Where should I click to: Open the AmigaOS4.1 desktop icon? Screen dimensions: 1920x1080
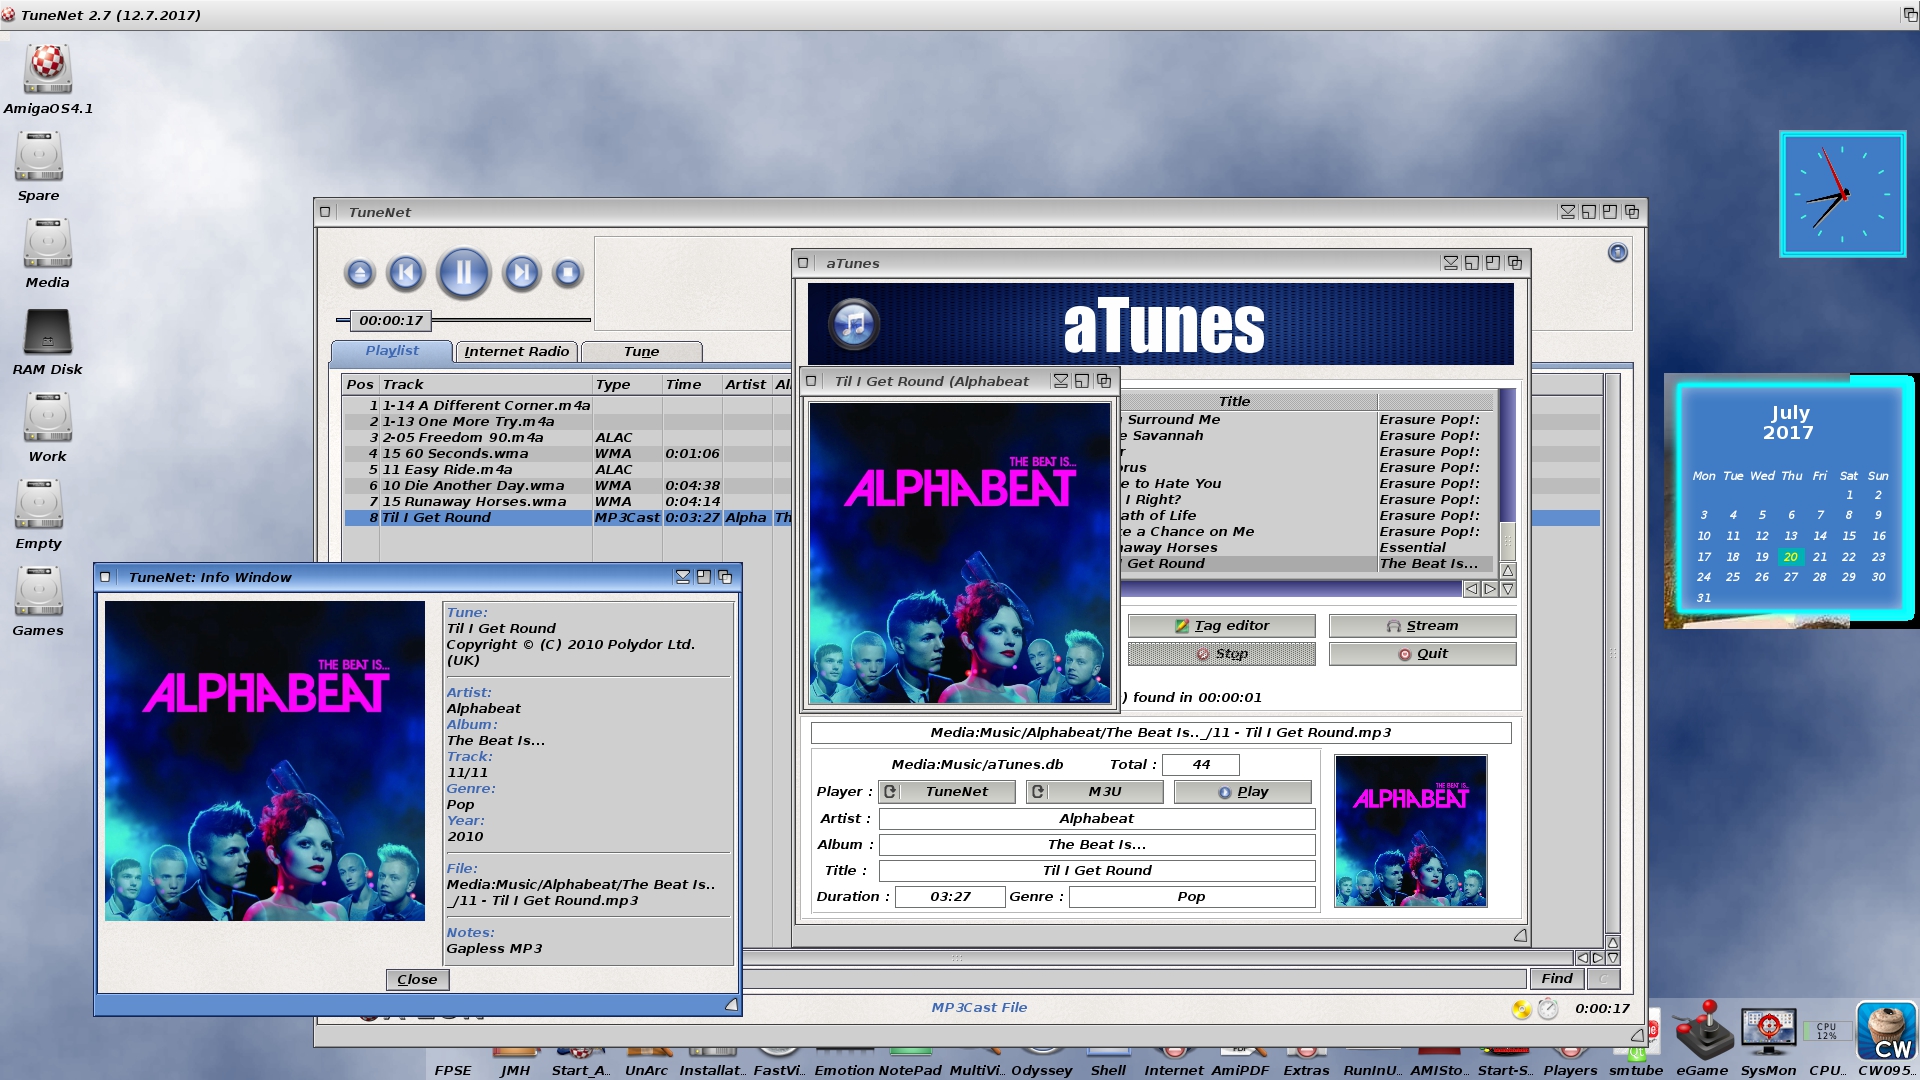pyautogui.click(x=47, y=79)
